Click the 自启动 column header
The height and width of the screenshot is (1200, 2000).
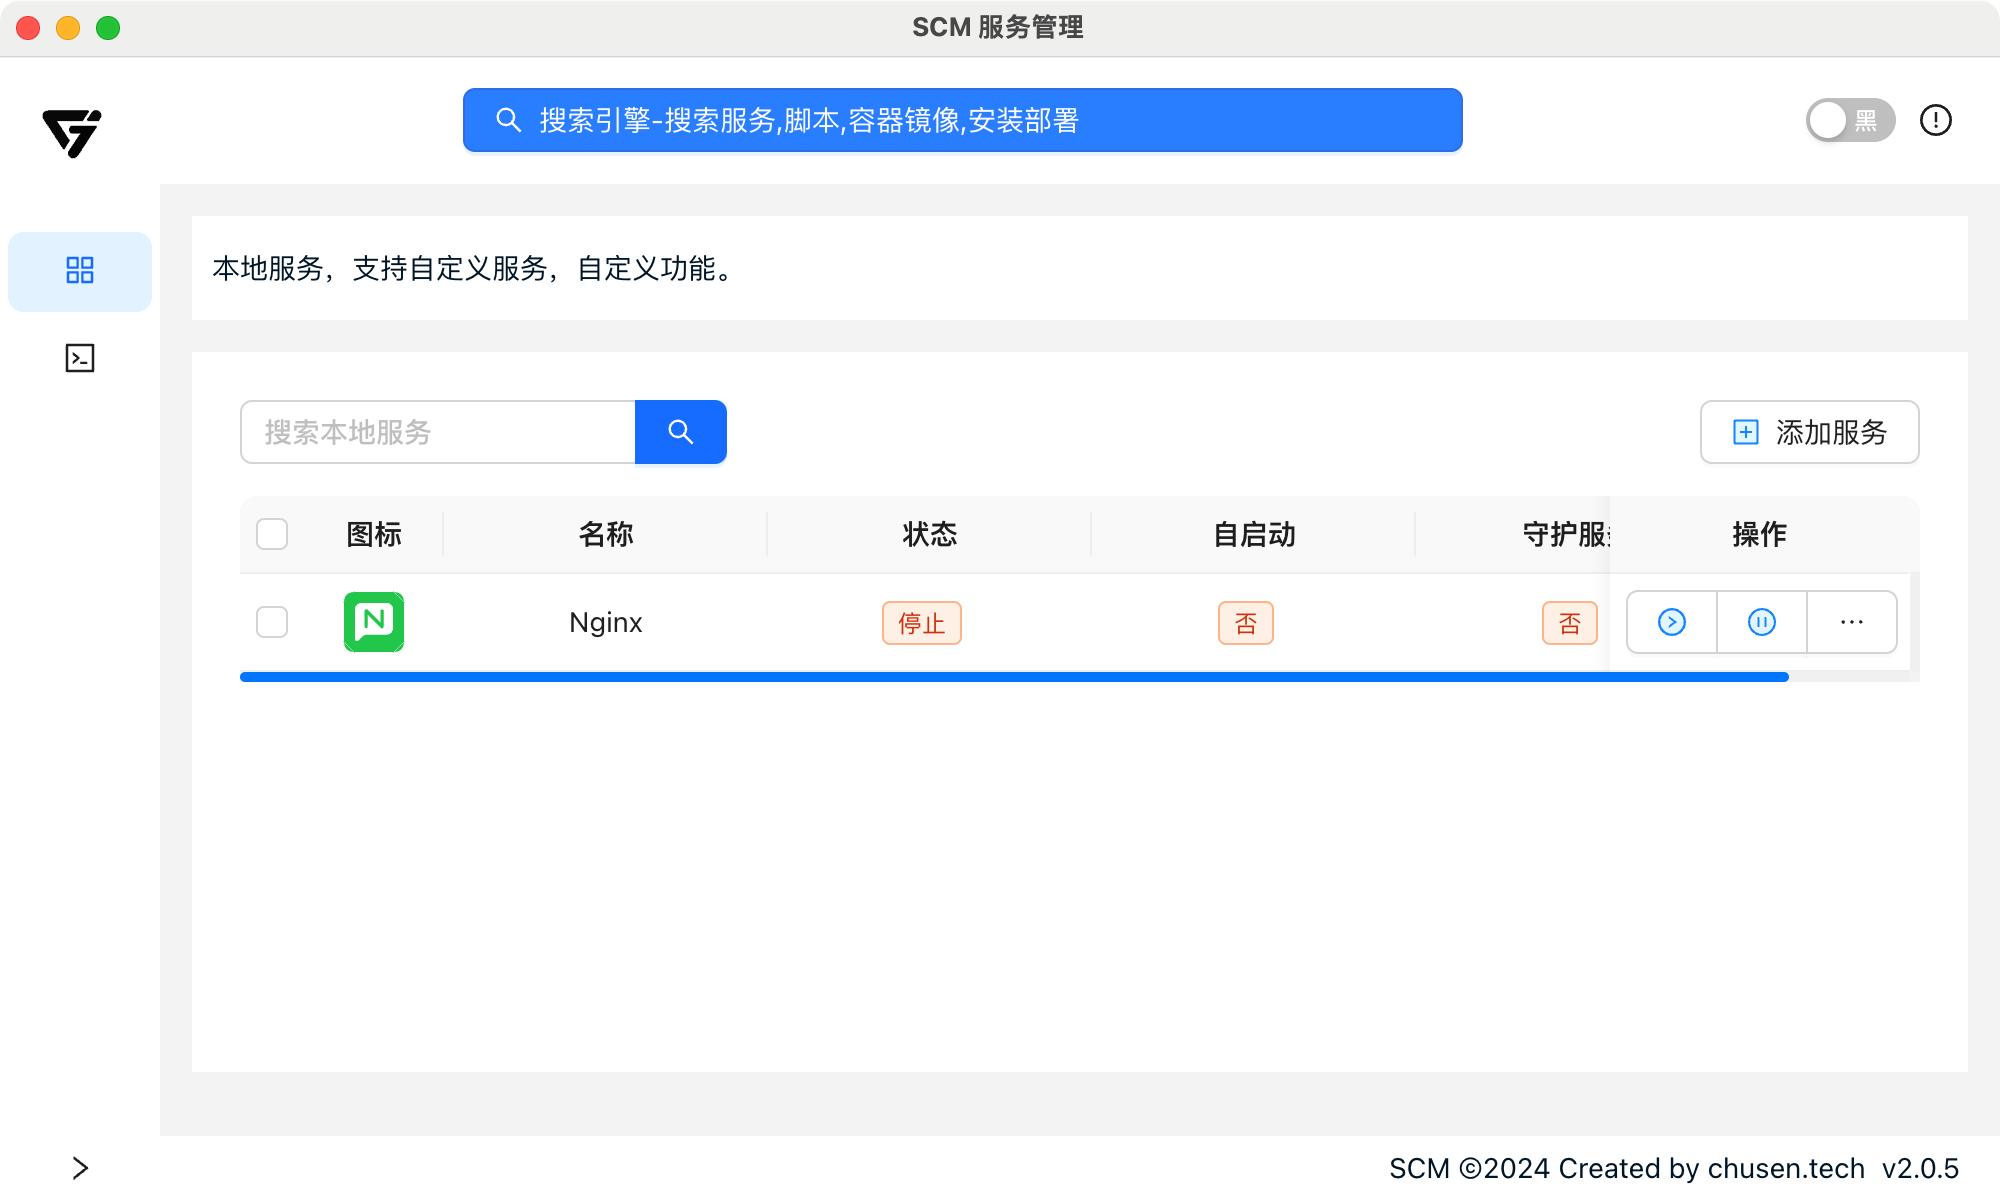point(1253,534)
